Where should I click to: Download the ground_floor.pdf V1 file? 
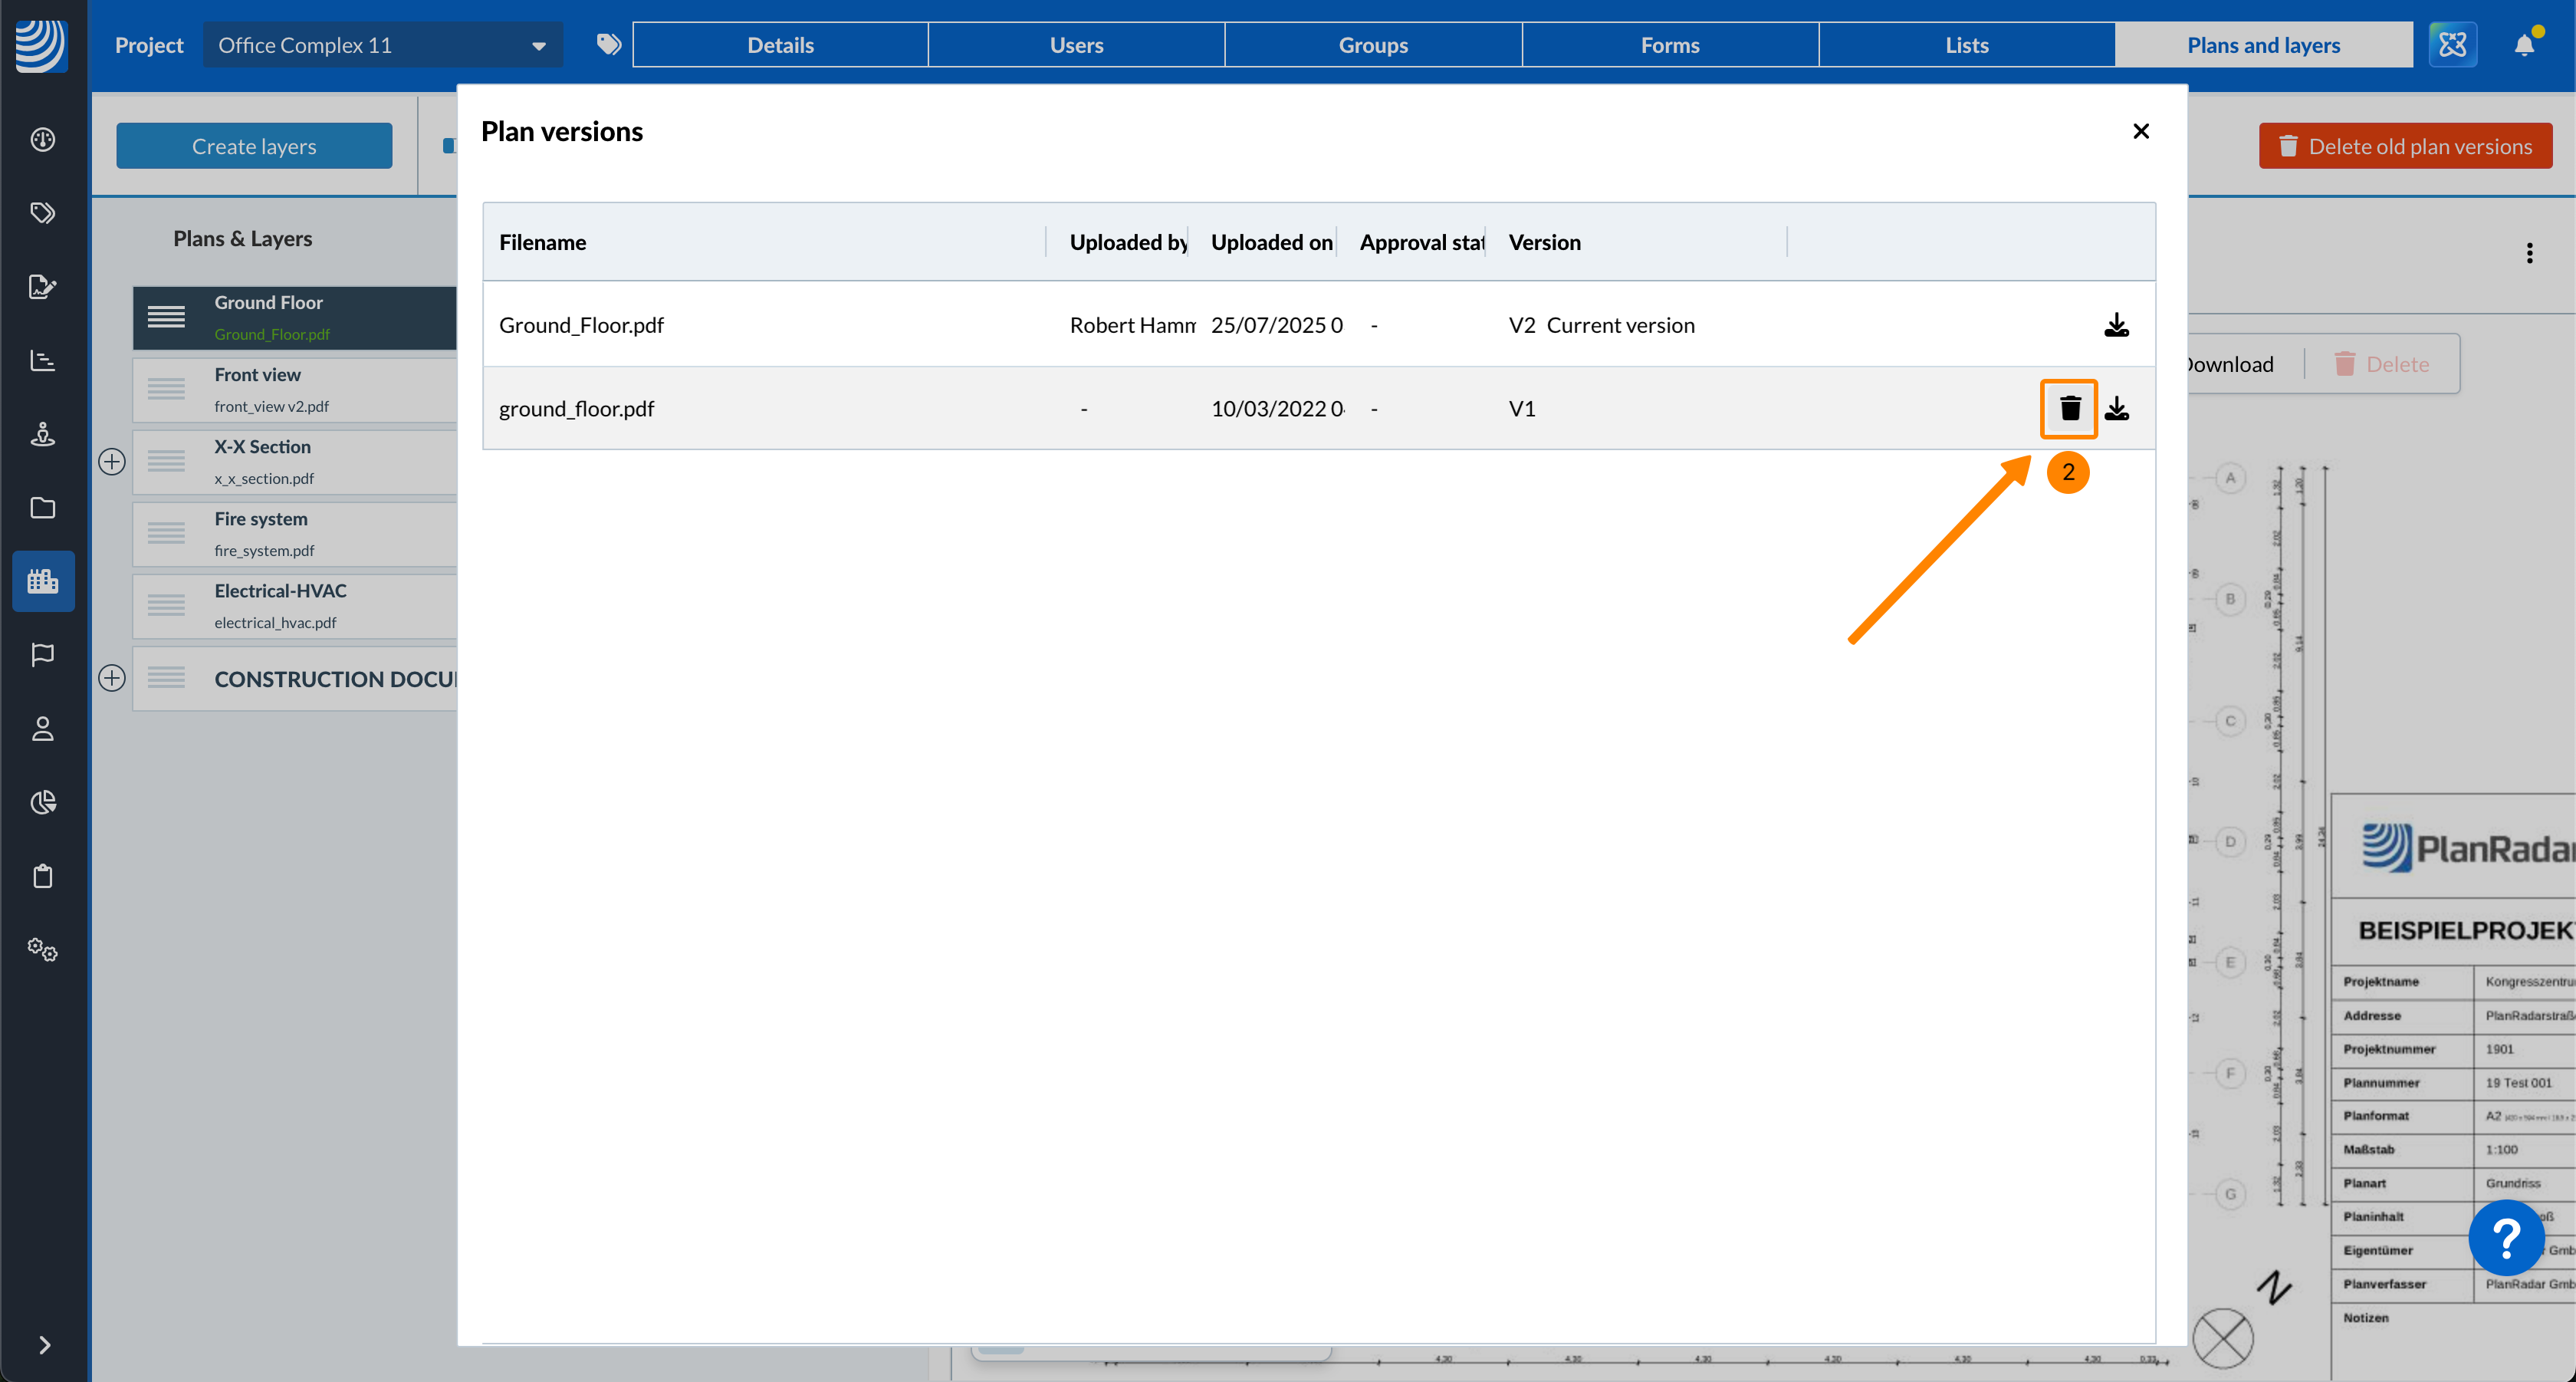2116,408
